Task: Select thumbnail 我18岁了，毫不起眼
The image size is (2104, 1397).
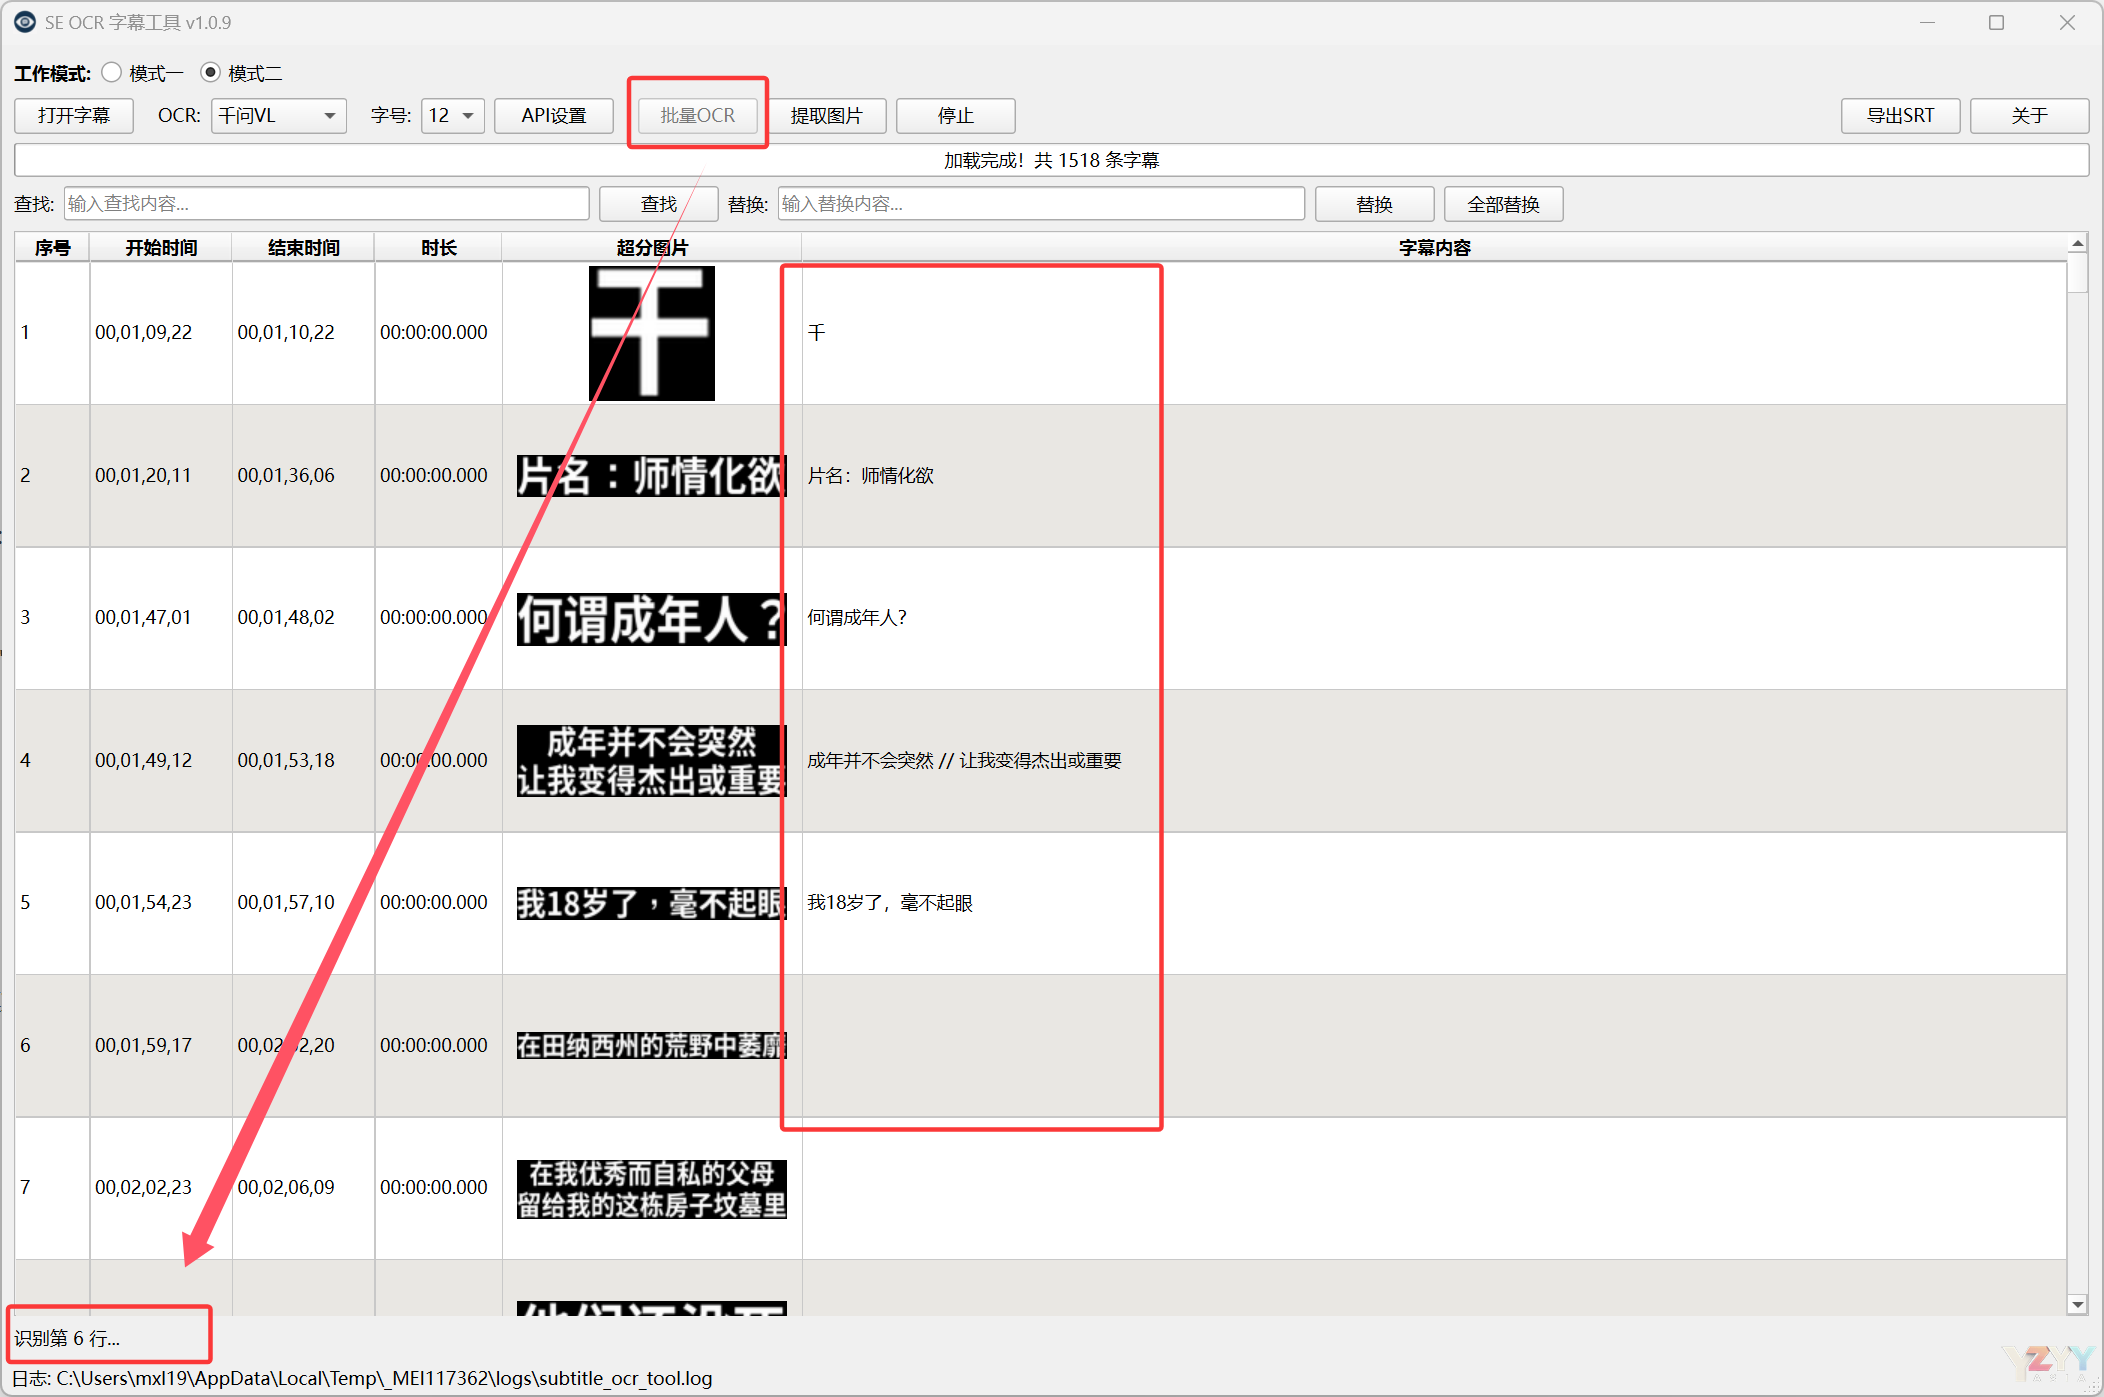Action: point(652,903)
